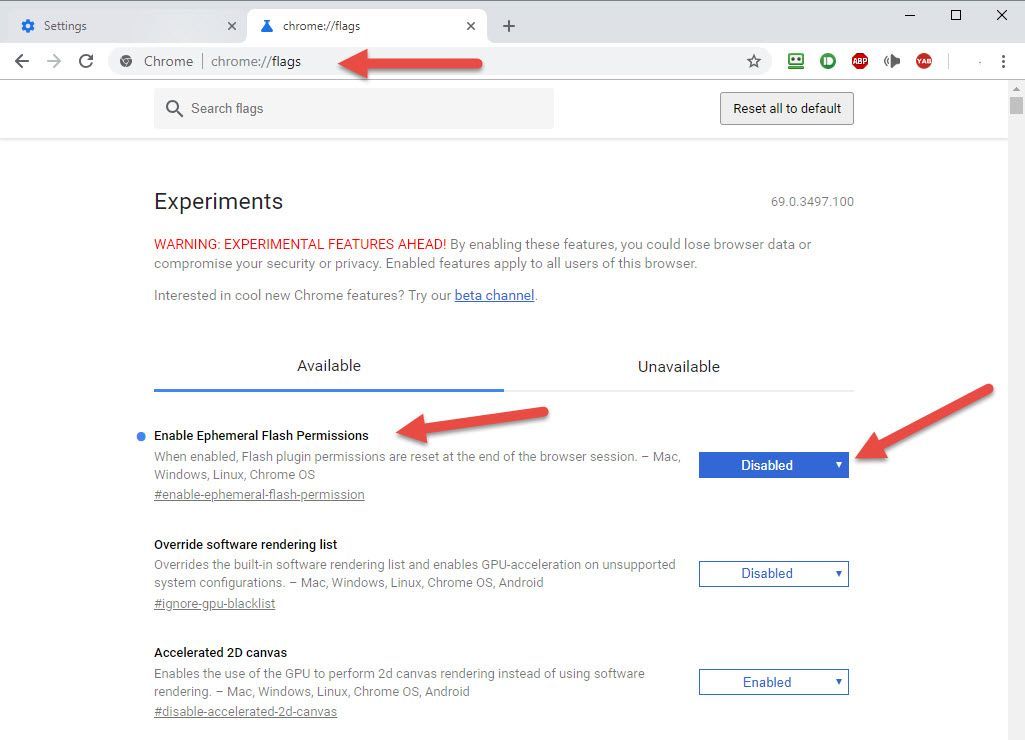Open the Pushbullet green circle extension
This screenshot has height=740, width=1025.
(828, 61)
